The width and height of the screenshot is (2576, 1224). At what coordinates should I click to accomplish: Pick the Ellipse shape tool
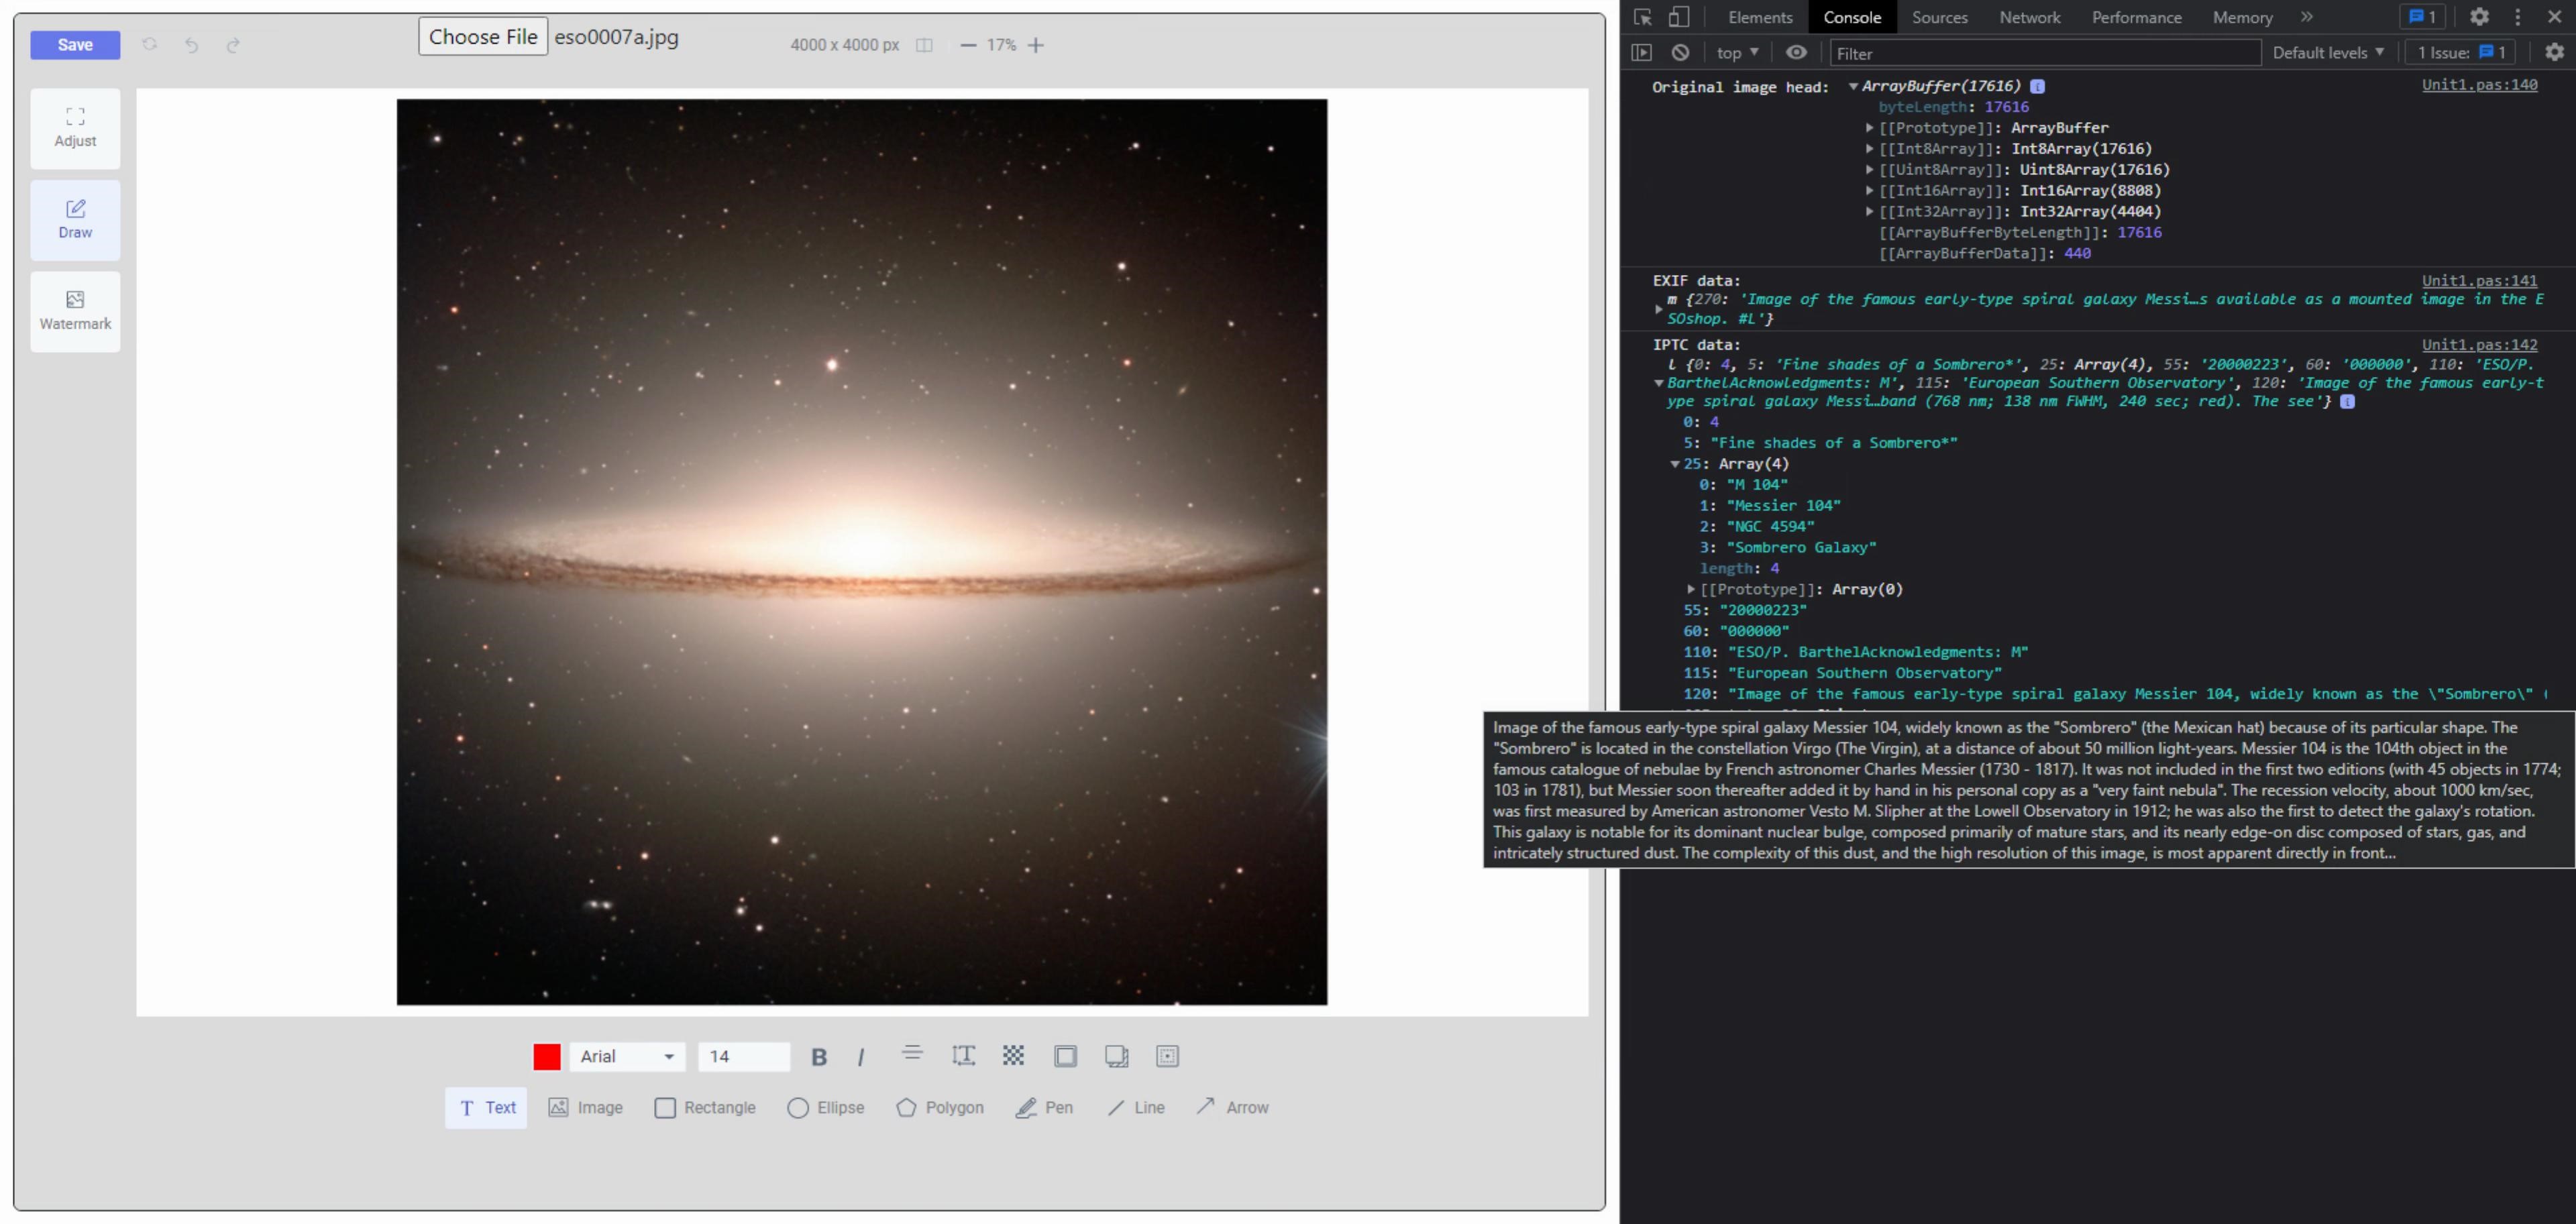point(826,1107)
